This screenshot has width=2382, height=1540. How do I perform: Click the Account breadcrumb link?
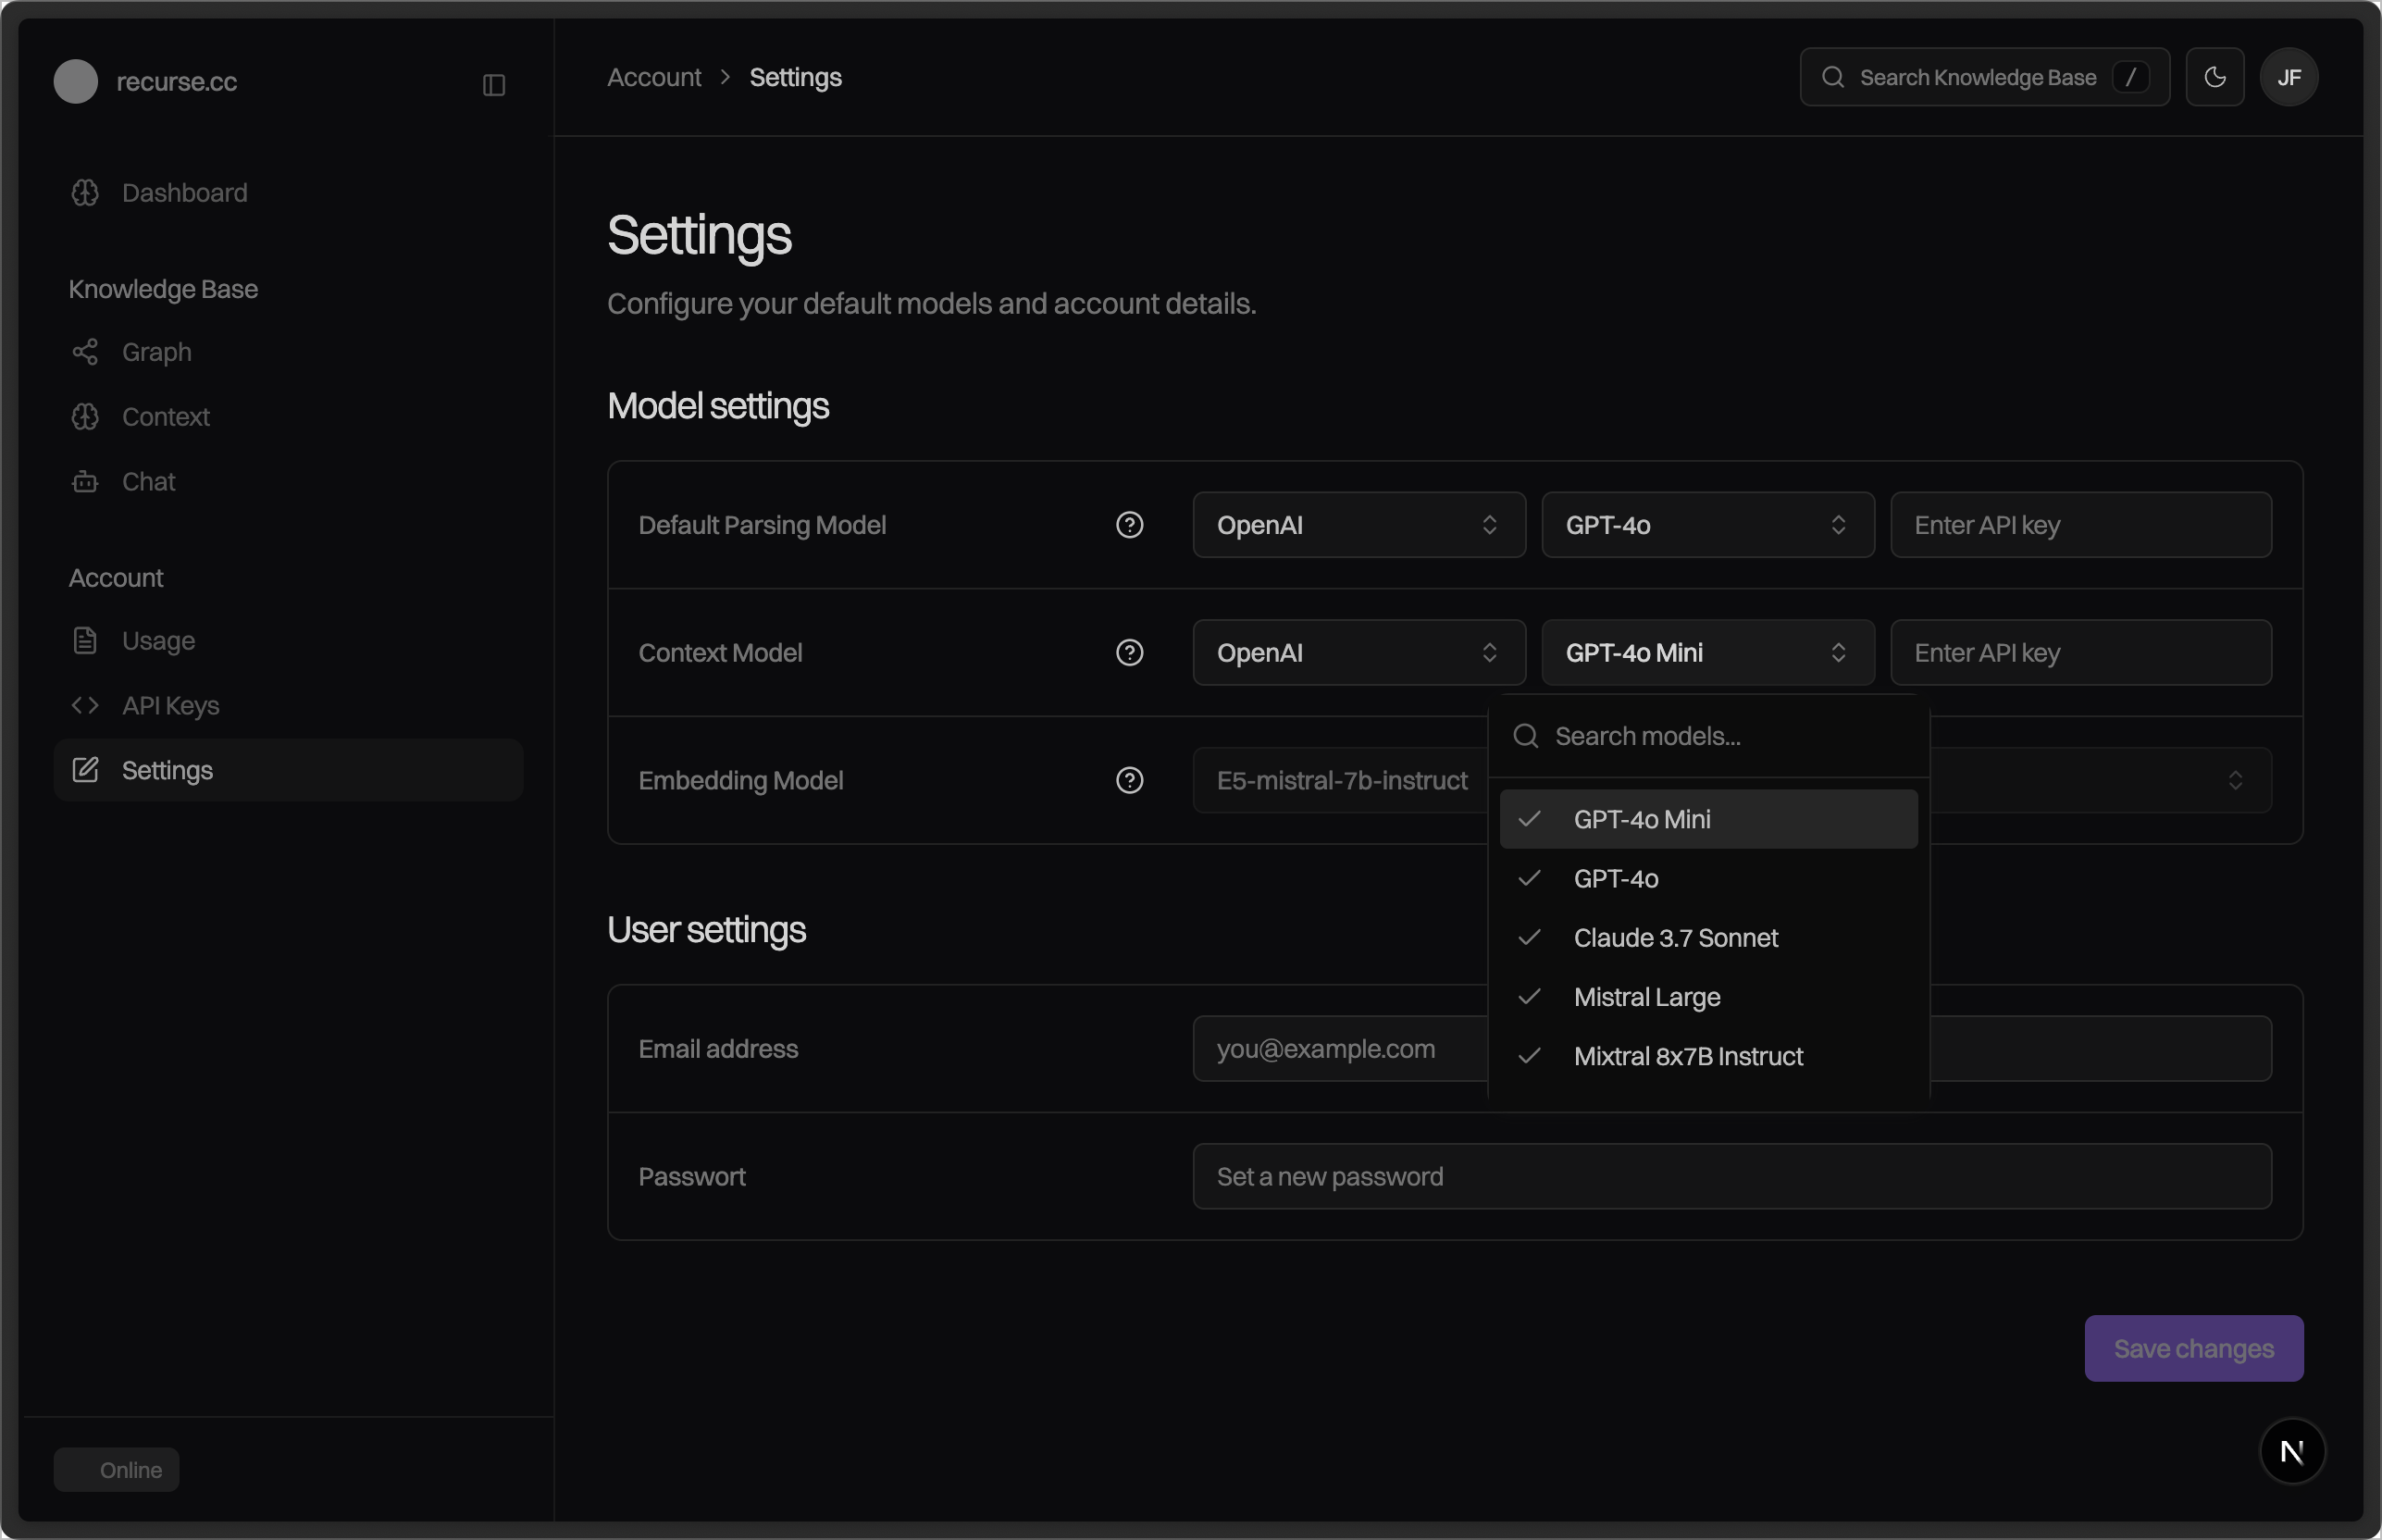pyautogui.click(x=654, y=77)
